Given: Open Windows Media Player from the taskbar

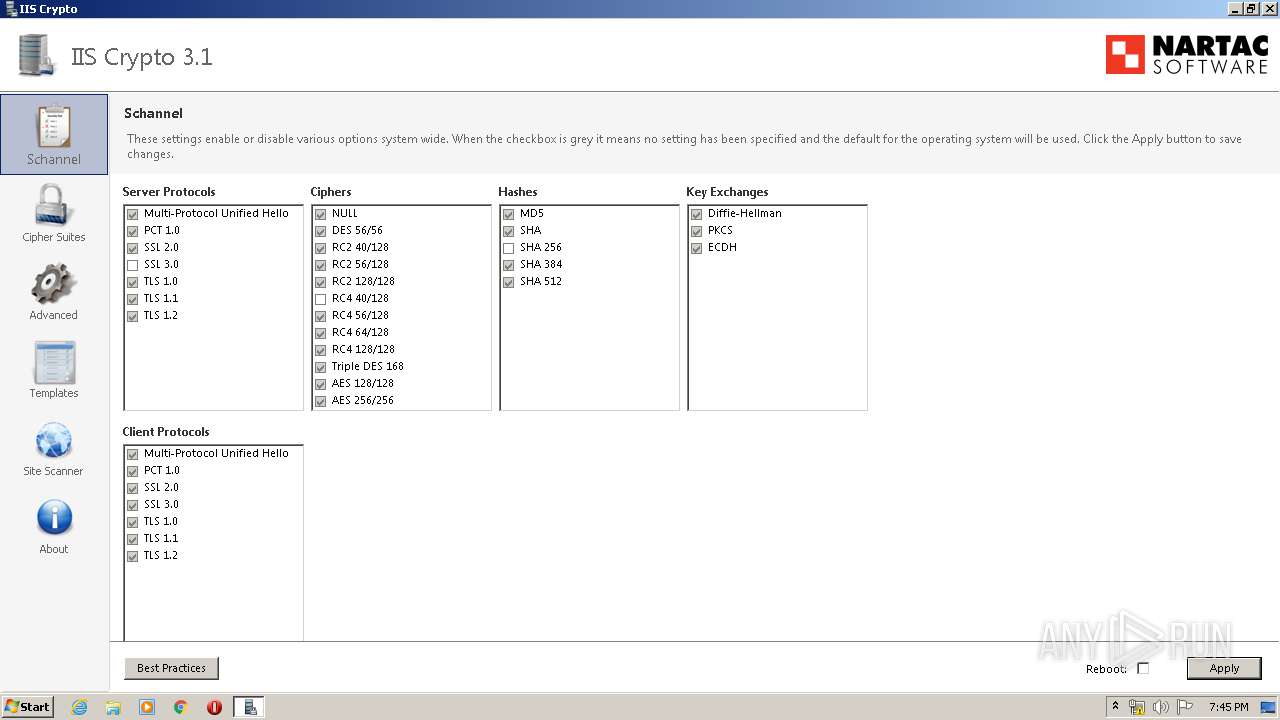Looking at the screenshot, I should pyautogui.click(x=147, y=707).
